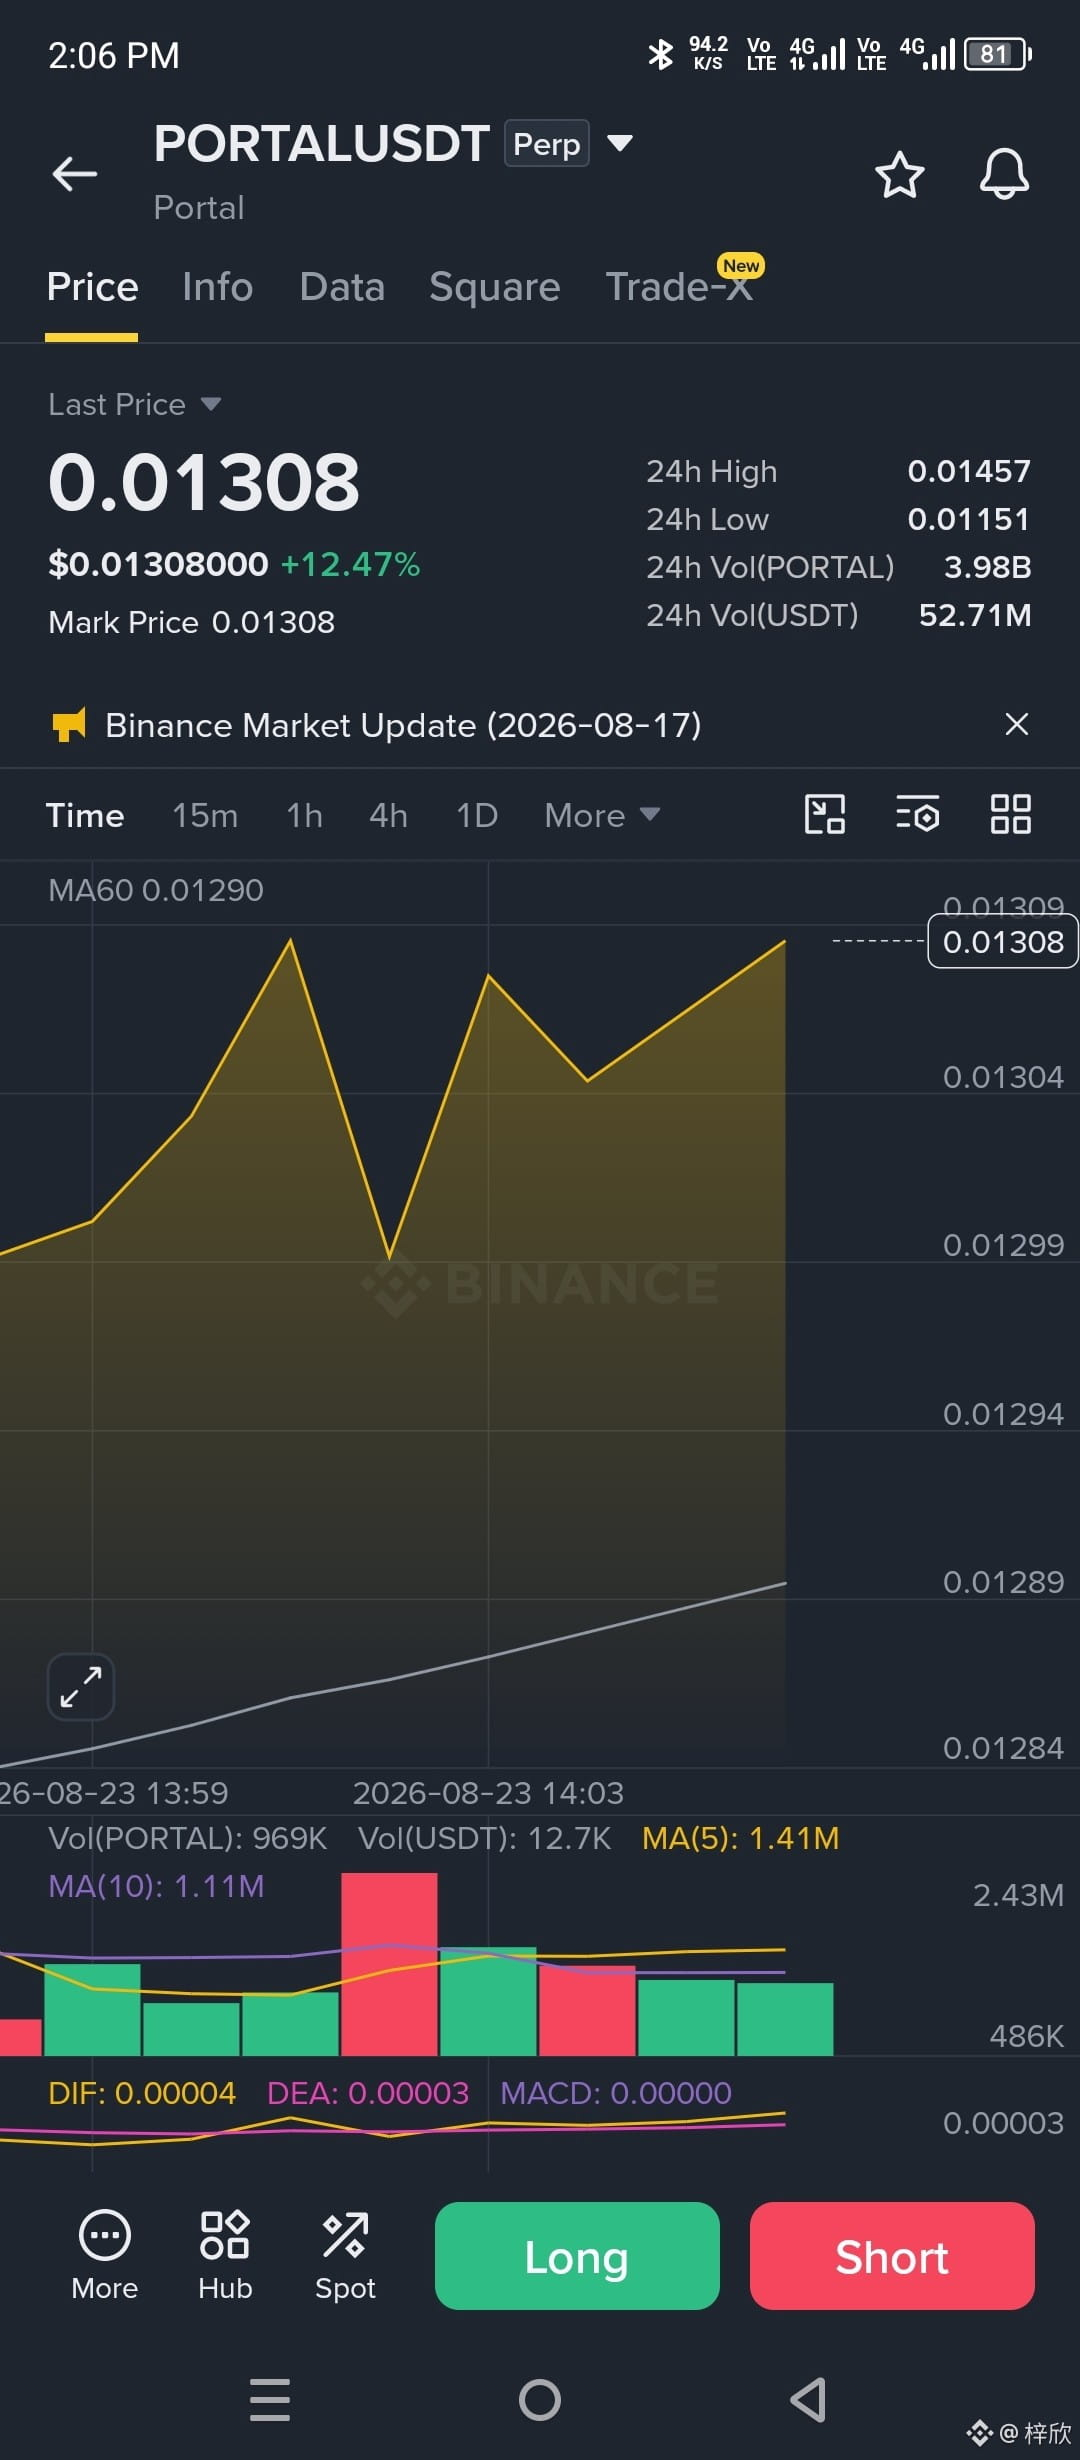The width and height of the screenshot is (1080, 2460).
Task: Tap the Long button
Action: (577, 2256)
